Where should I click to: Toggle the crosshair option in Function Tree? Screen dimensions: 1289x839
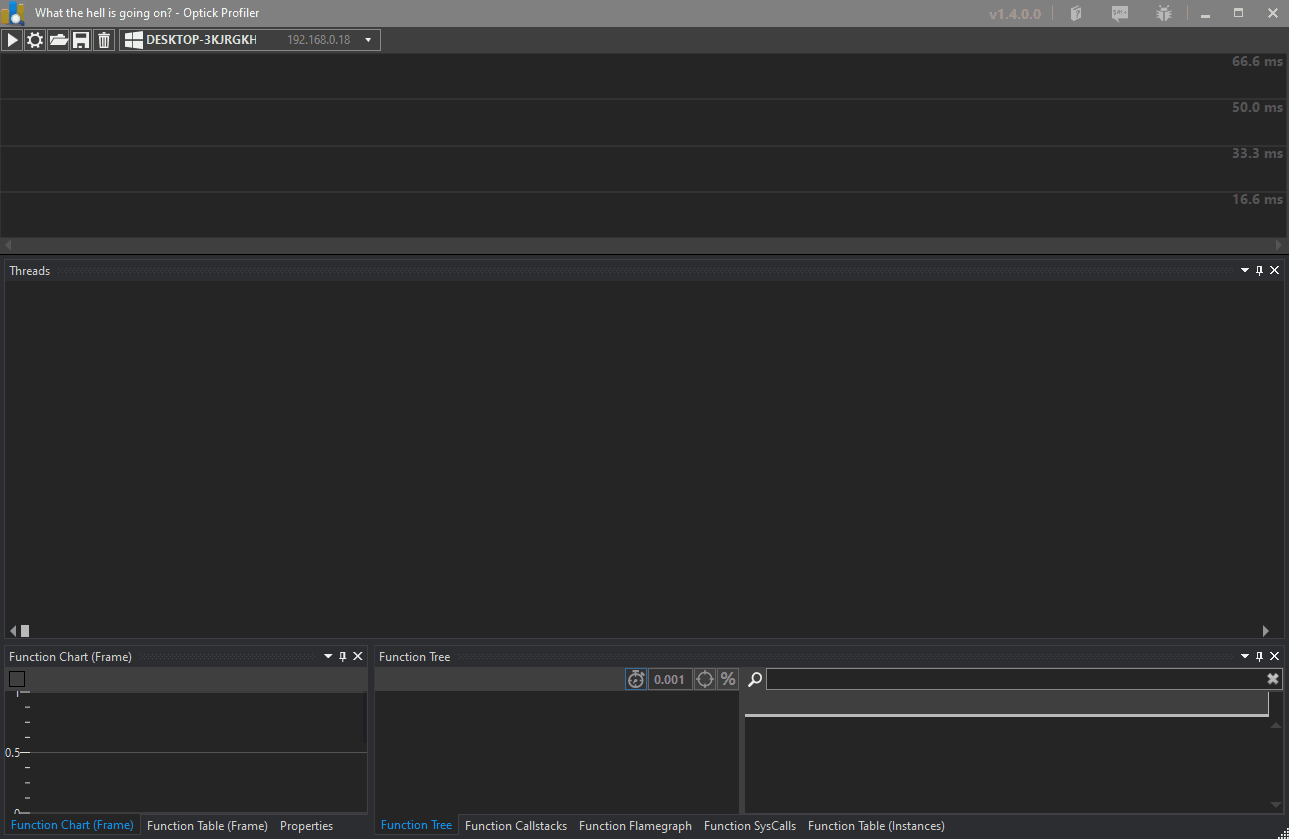pos(705,680)
